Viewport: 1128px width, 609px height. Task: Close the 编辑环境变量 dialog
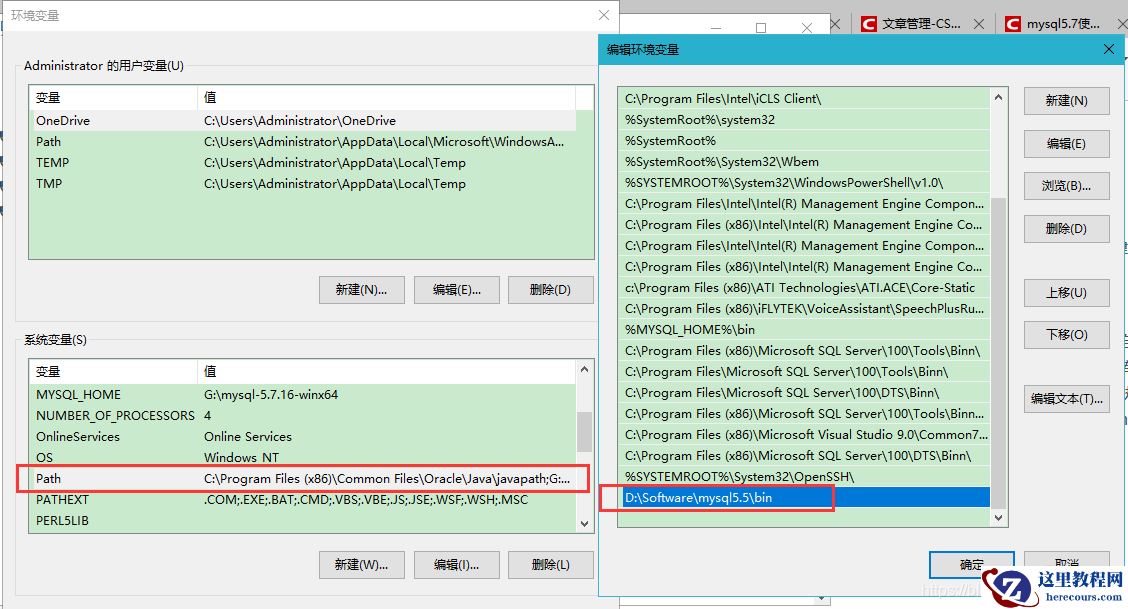(1109, 49)
